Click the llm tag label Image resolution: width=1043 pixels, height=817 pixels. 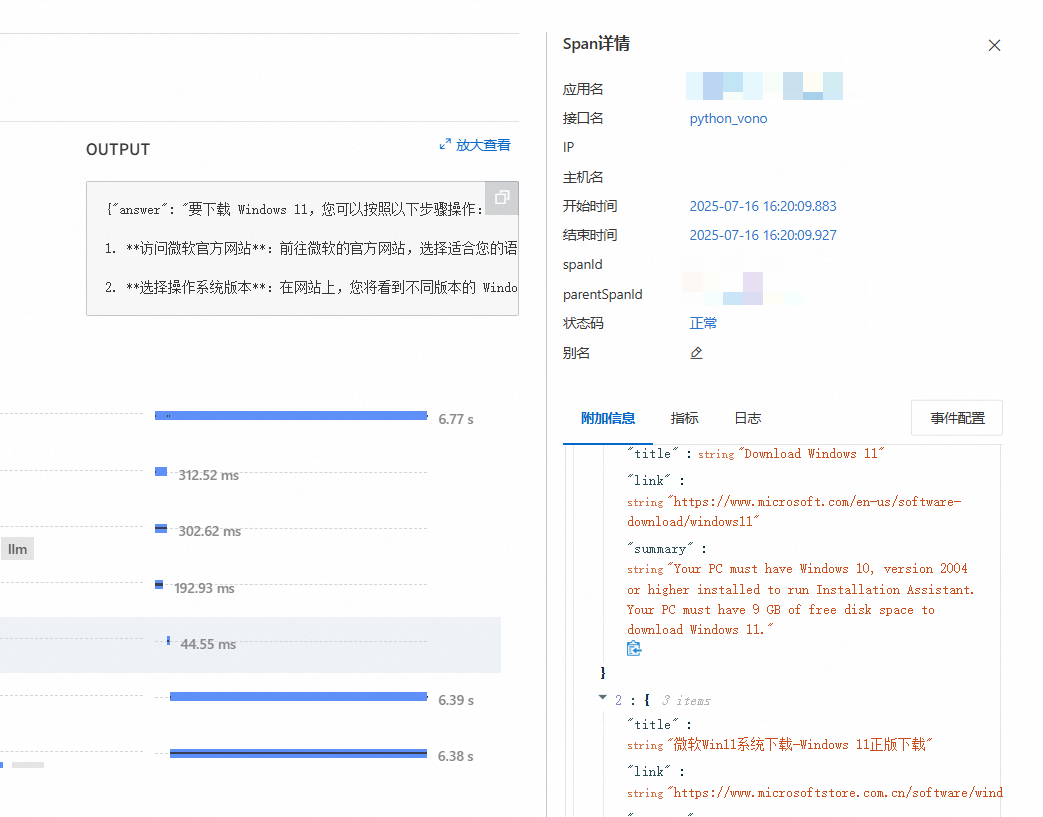point(17,549)
